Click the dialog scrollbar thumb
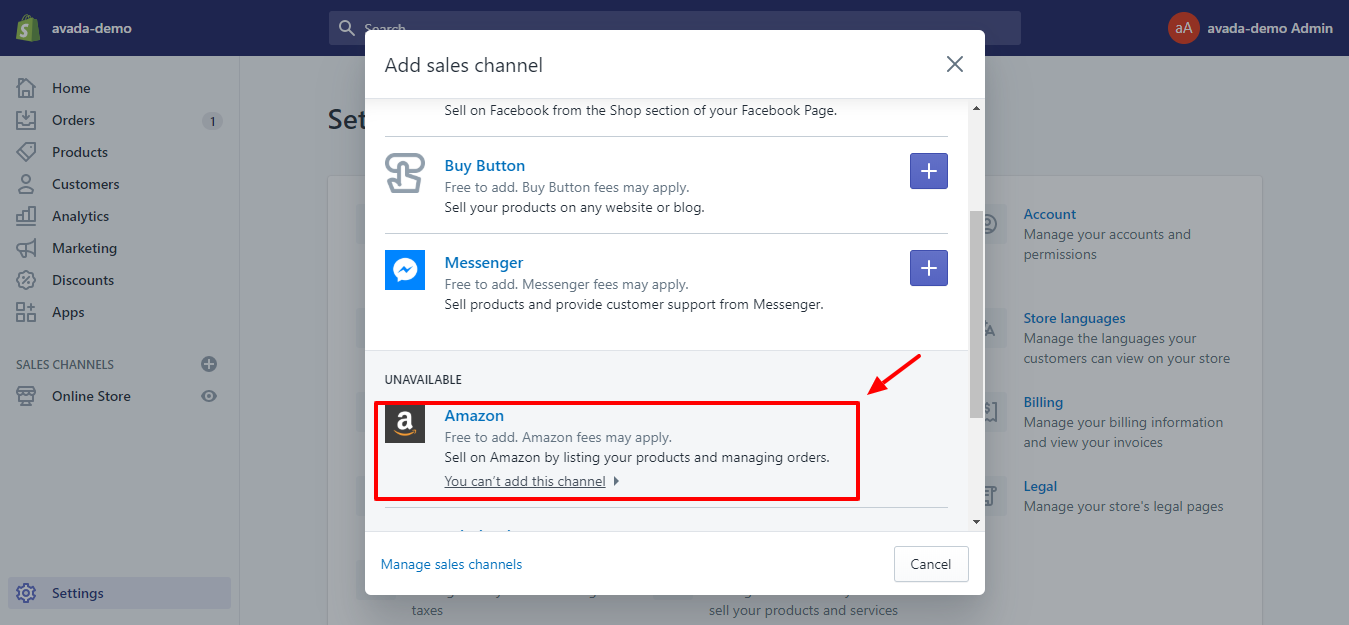 click(x=976, y=314)
